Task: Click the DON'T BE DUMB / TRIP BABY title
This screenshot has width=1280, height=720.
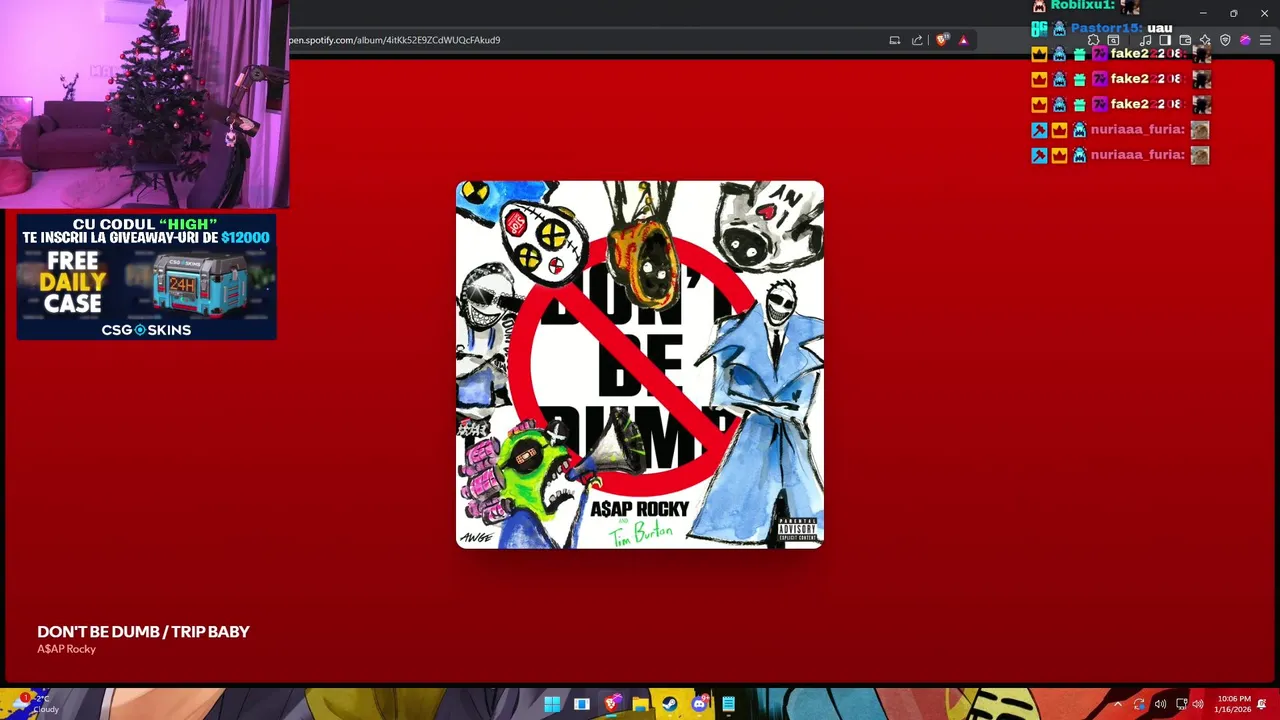Action: (x=143, y=632)
